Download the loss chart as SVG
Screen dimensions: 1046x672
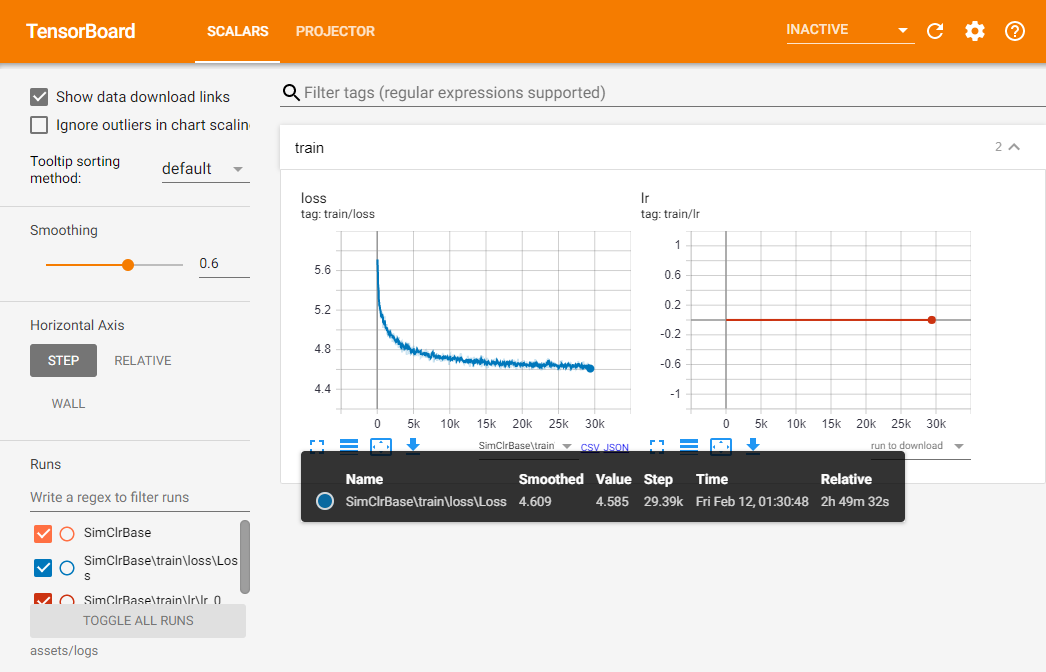click(413, 446)
